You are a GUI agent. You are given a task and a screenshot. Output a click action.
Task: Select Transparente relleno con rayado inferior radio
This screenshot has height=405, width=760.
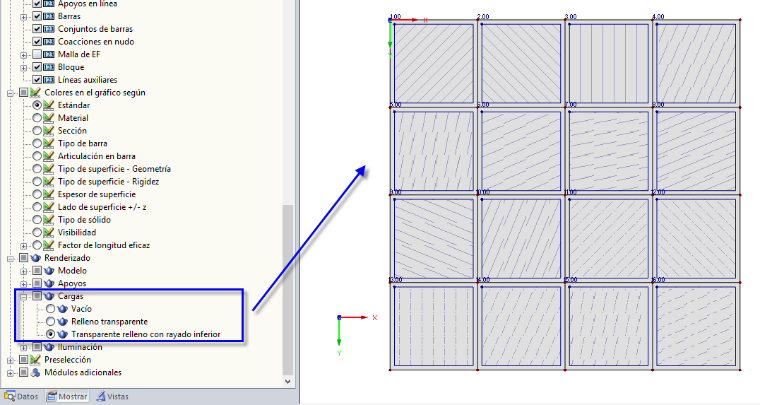[50, 334]
